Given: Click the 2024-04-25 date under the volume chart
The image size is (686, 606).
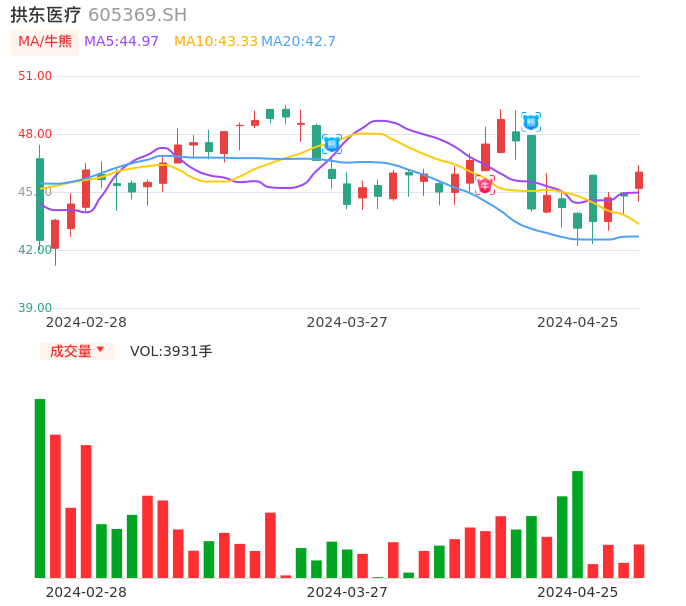Looking at the screenshot, I should coord(577,591).
